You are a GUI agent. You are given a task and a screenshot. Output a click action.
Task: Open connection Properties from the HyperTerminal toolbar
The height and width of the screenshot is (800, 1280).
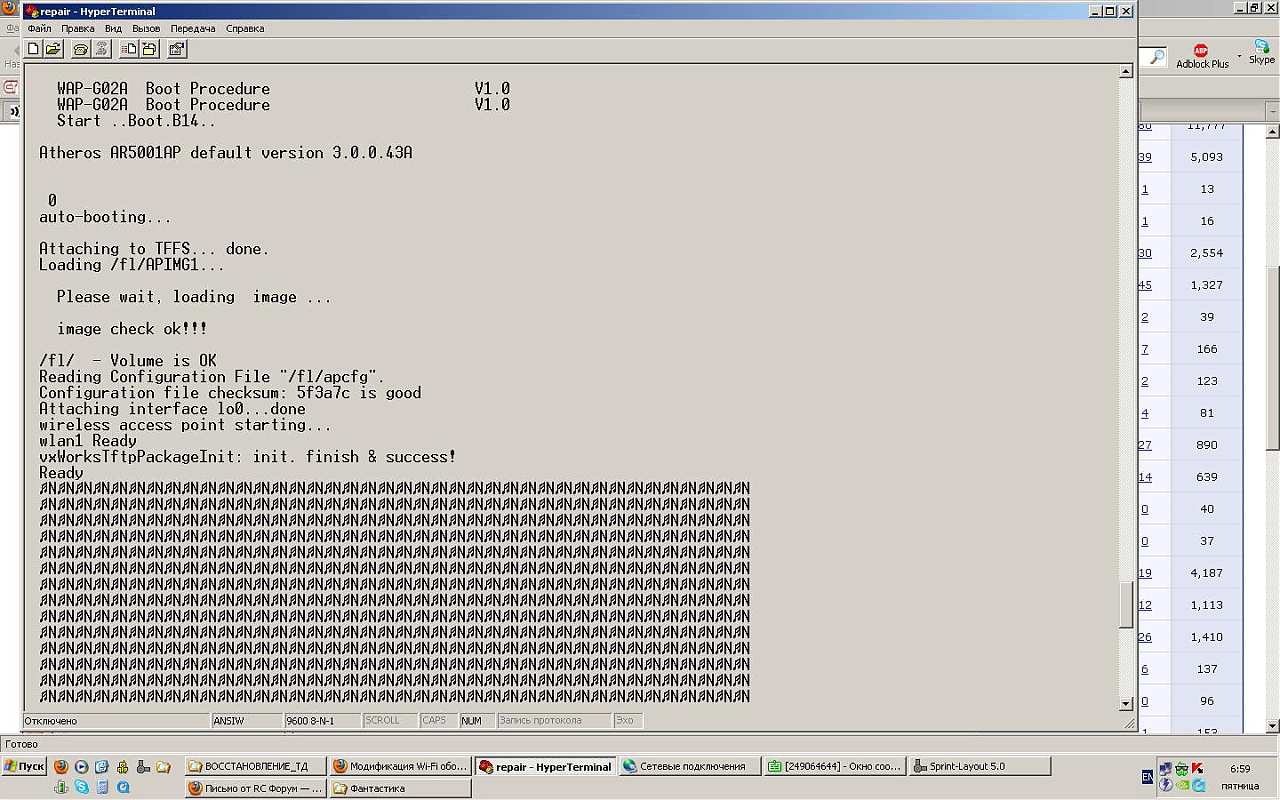coord(177,49)
